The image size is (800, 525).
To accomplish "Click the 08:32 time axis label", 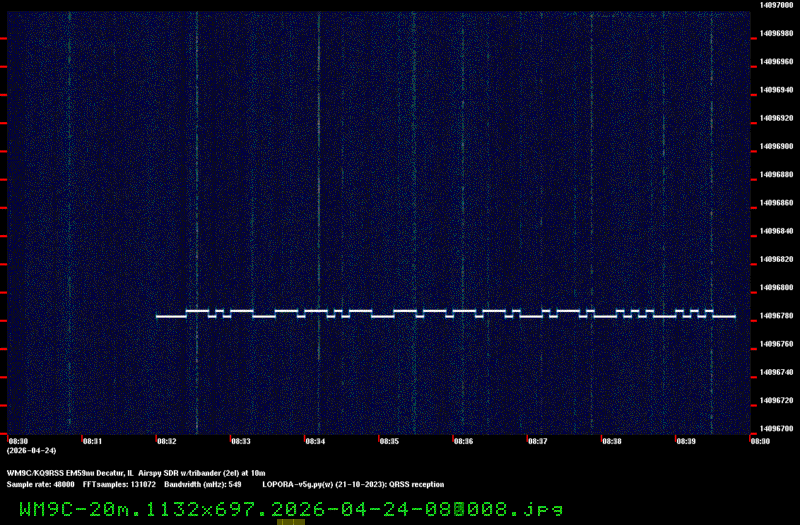I will pyautogui.click(x=166, y=440).
